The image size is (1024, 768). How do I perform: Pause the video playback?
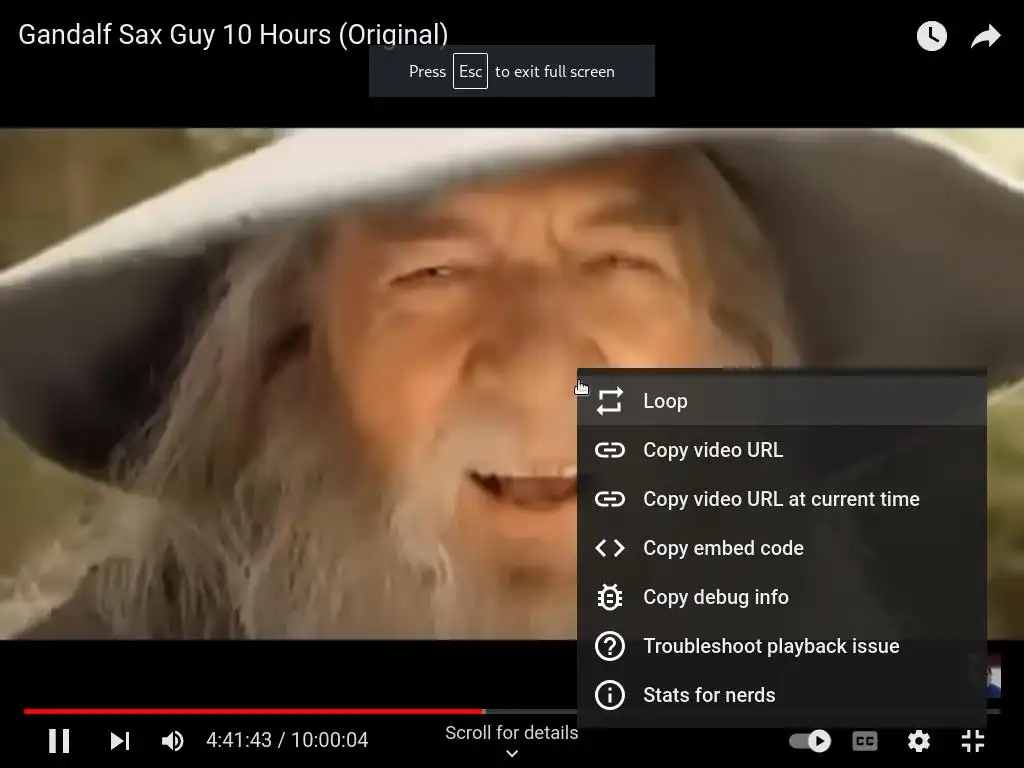pyautogui.click(x=59, y=741)
